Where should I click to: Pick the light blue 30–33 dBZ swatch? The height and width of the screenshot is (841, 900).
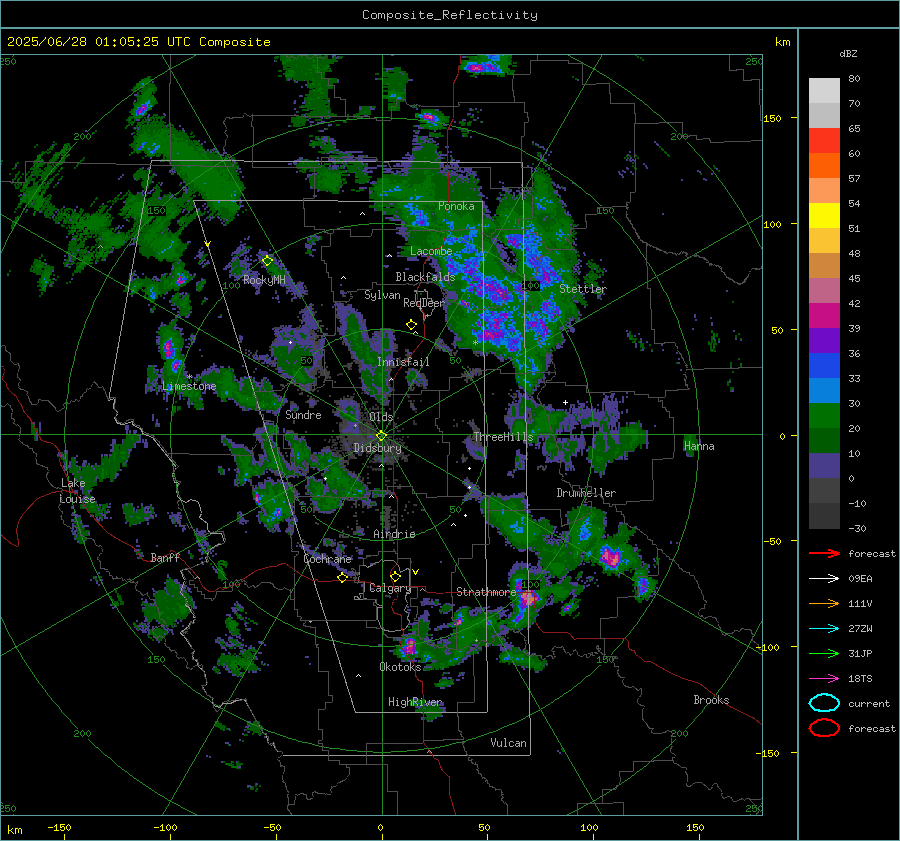[x=824, y=391]
